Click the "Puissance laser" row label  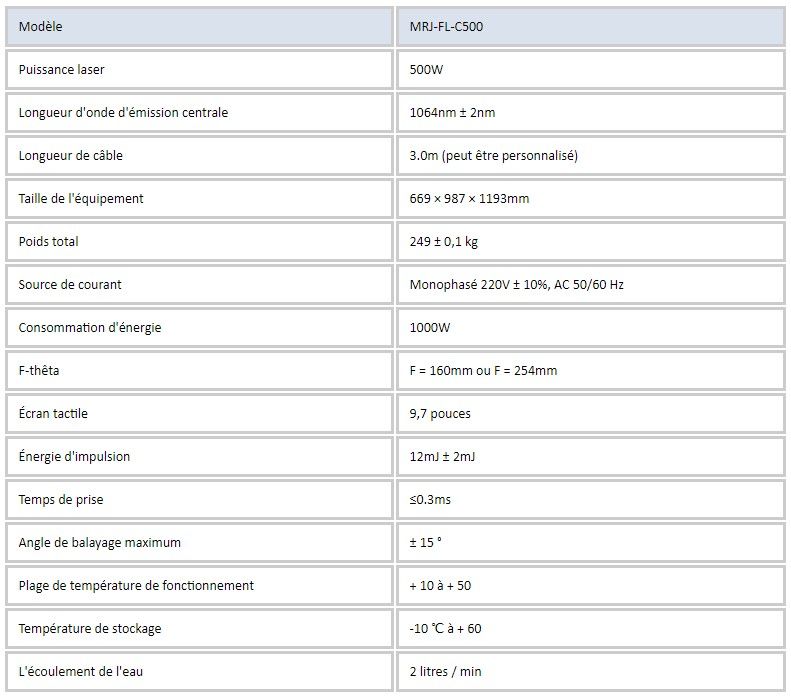pos(61,70)
